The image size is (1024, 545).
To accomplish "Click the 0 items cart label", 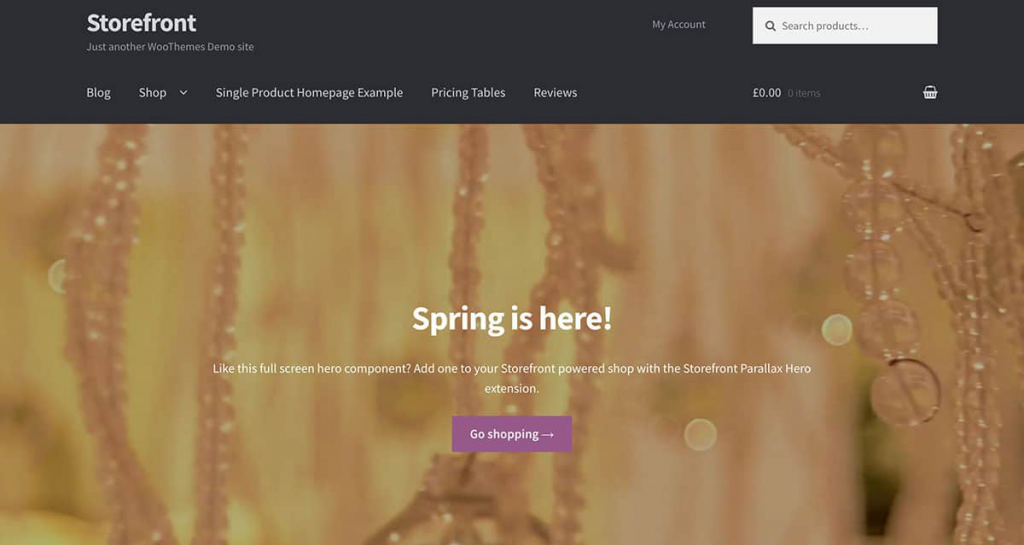I will [804, 93].
